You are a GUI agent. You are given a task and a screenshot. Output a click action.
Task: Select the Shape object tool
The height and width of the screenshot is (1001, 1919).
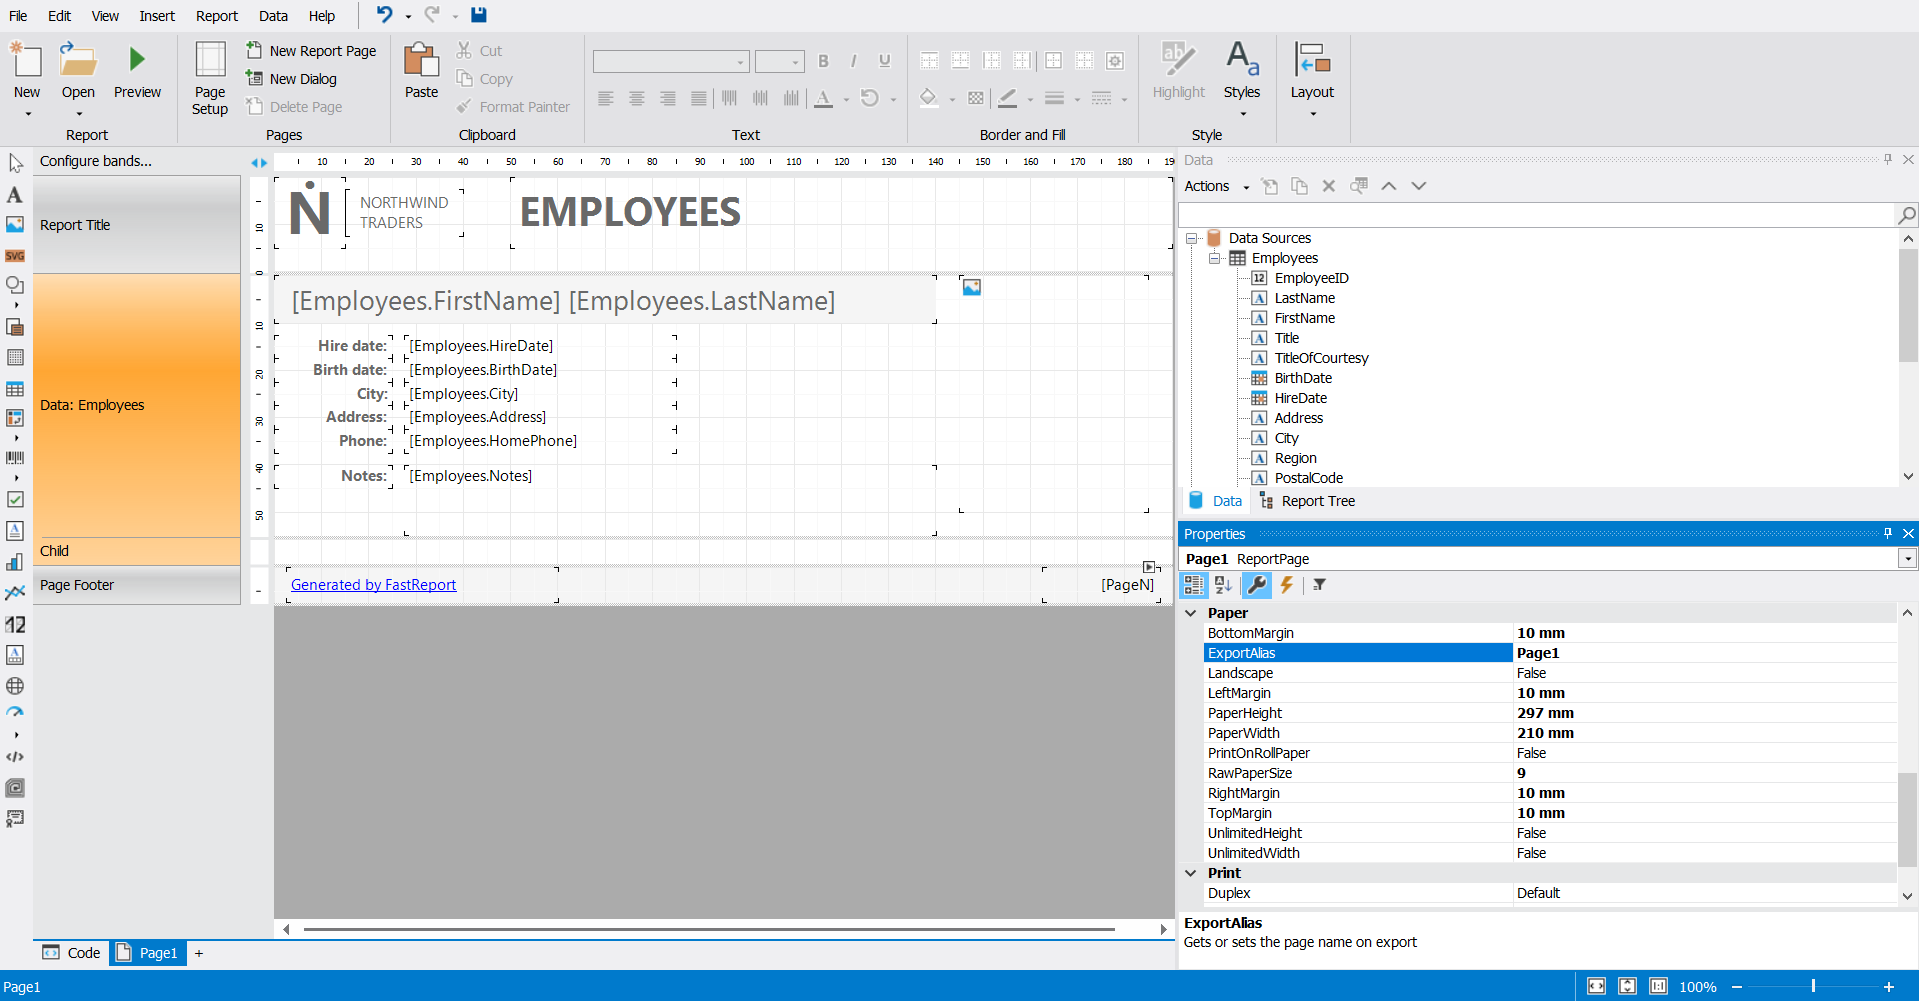(x=15, y=285)
